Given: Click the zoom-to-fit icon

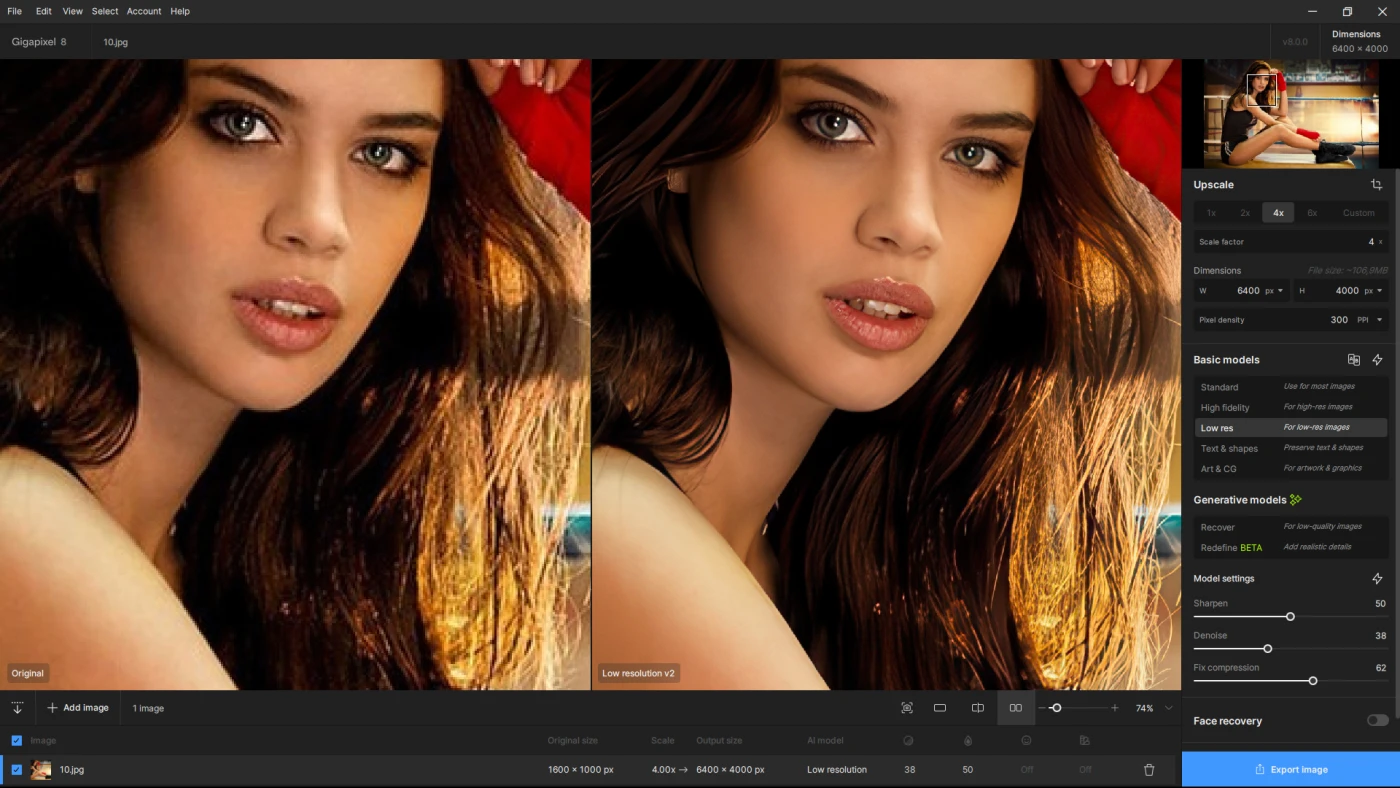Looking at the screenshot, I should click(907, 708).
